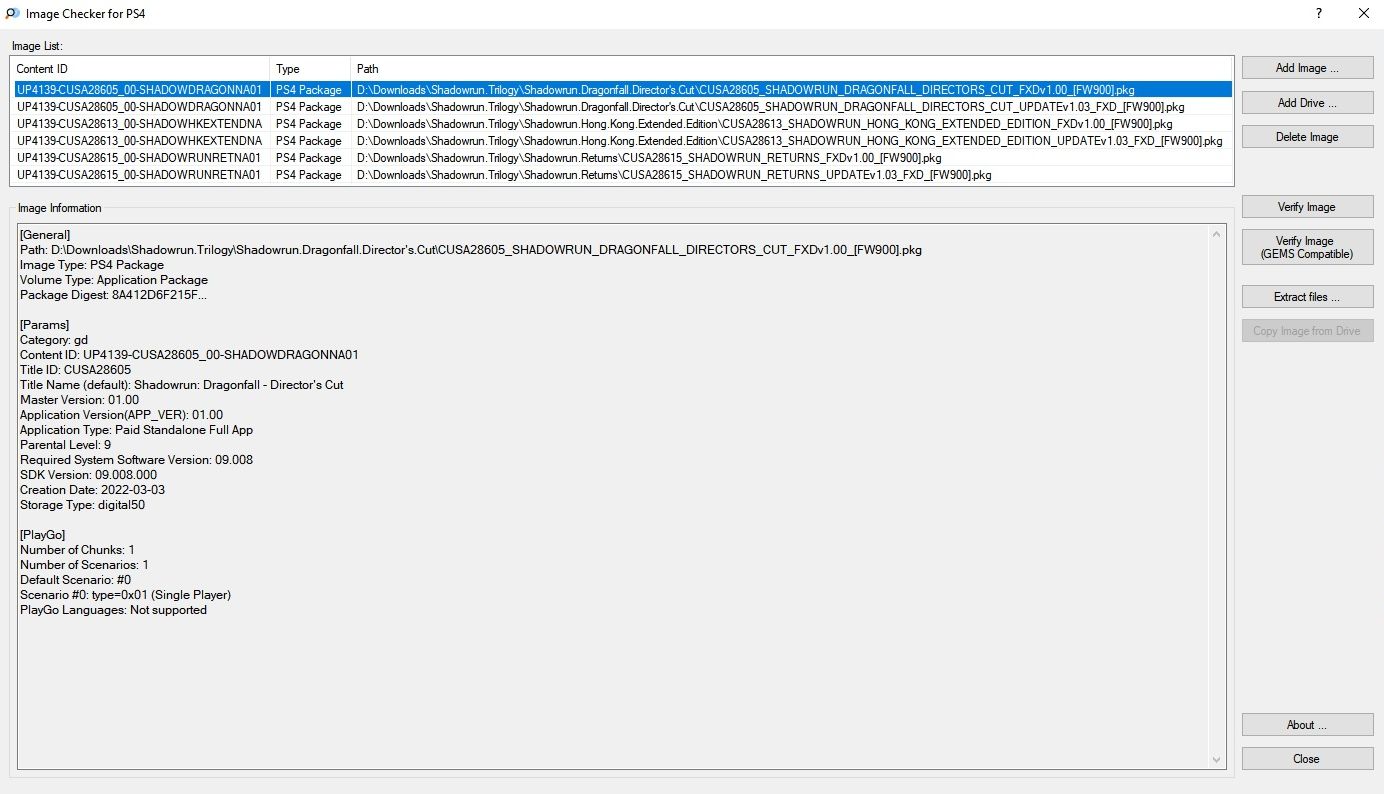Run Verify Image (GEMS Compatible)

tap(1307, 247)
